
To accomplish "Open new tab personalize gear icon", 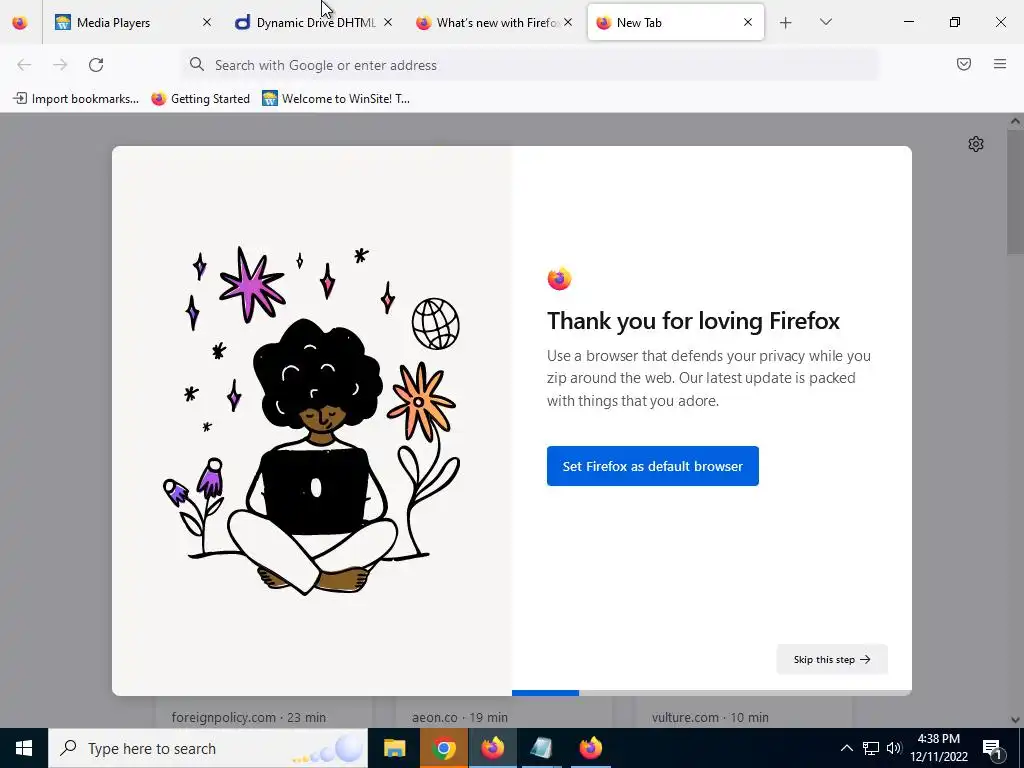I will tap(976, 144).
